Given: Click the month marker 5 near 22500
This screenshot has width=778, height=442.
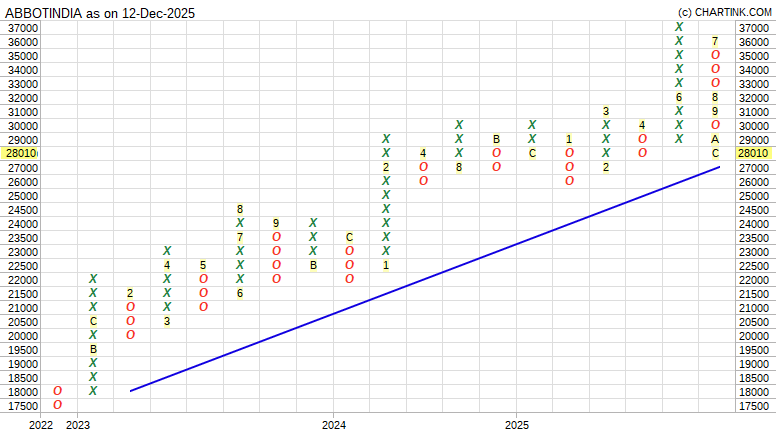Looking at the screenshot, I should [x=203, y=265].
